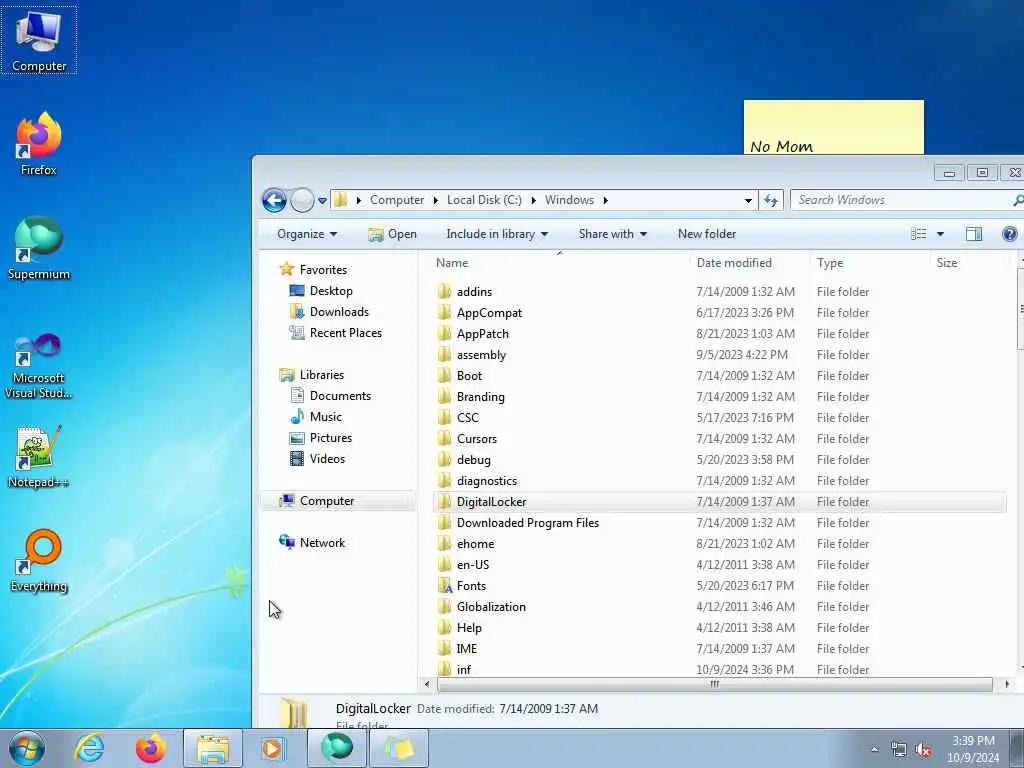
Task: Click the Windows Start orb
Action: [27, 748]
